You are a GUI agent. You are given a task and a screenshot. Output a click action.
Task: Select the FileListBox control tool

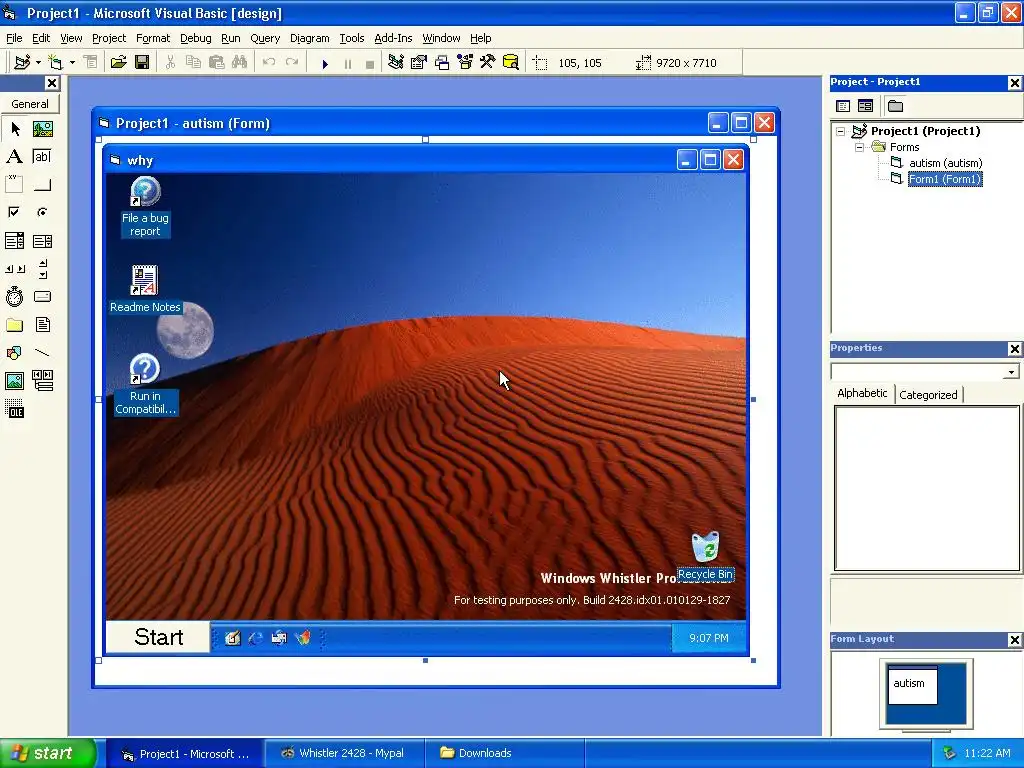pyautogui.click(x=42, y=325)
